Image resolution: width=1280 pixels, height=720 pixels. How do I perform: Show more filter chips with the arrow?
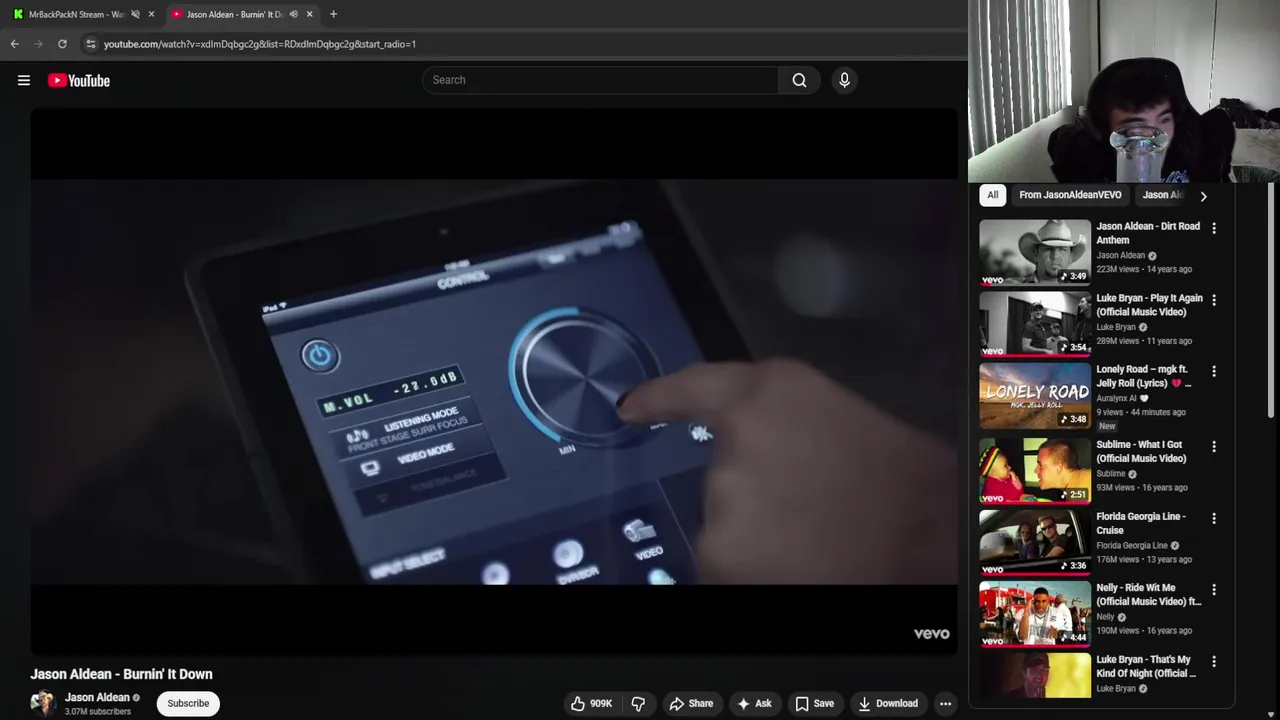click(1203, 196)
